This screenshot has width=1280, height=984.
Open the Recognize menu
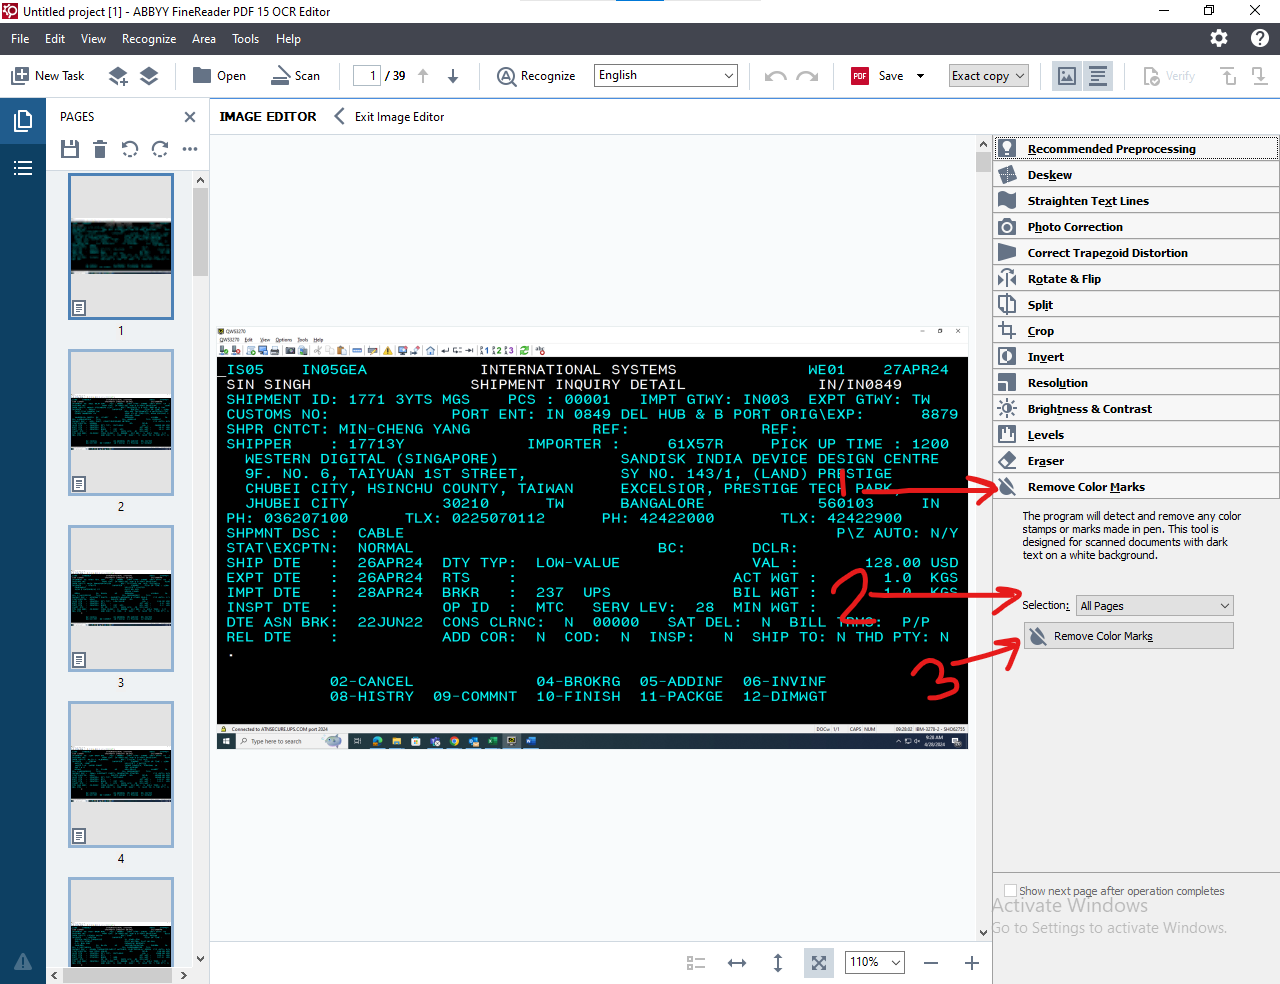(x=149, y=39)
